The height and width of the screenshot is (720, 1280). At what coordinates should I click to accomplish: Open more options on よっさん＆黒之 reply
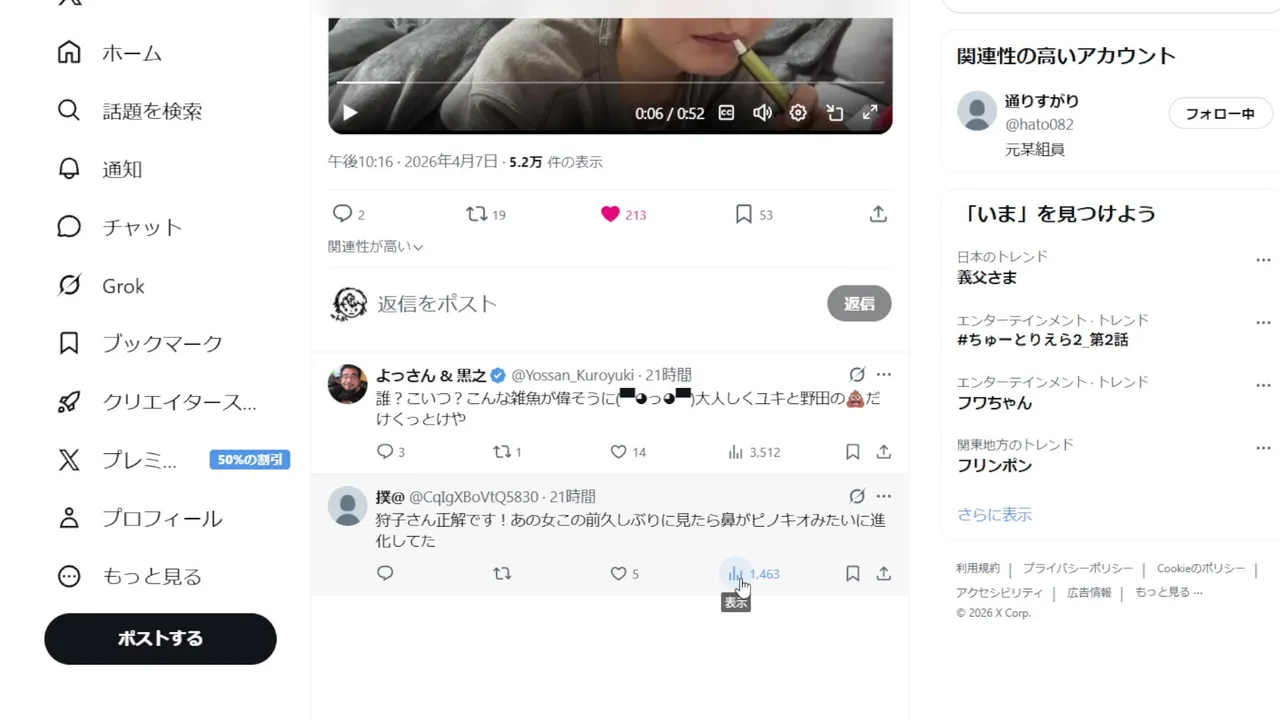point(884,375)
